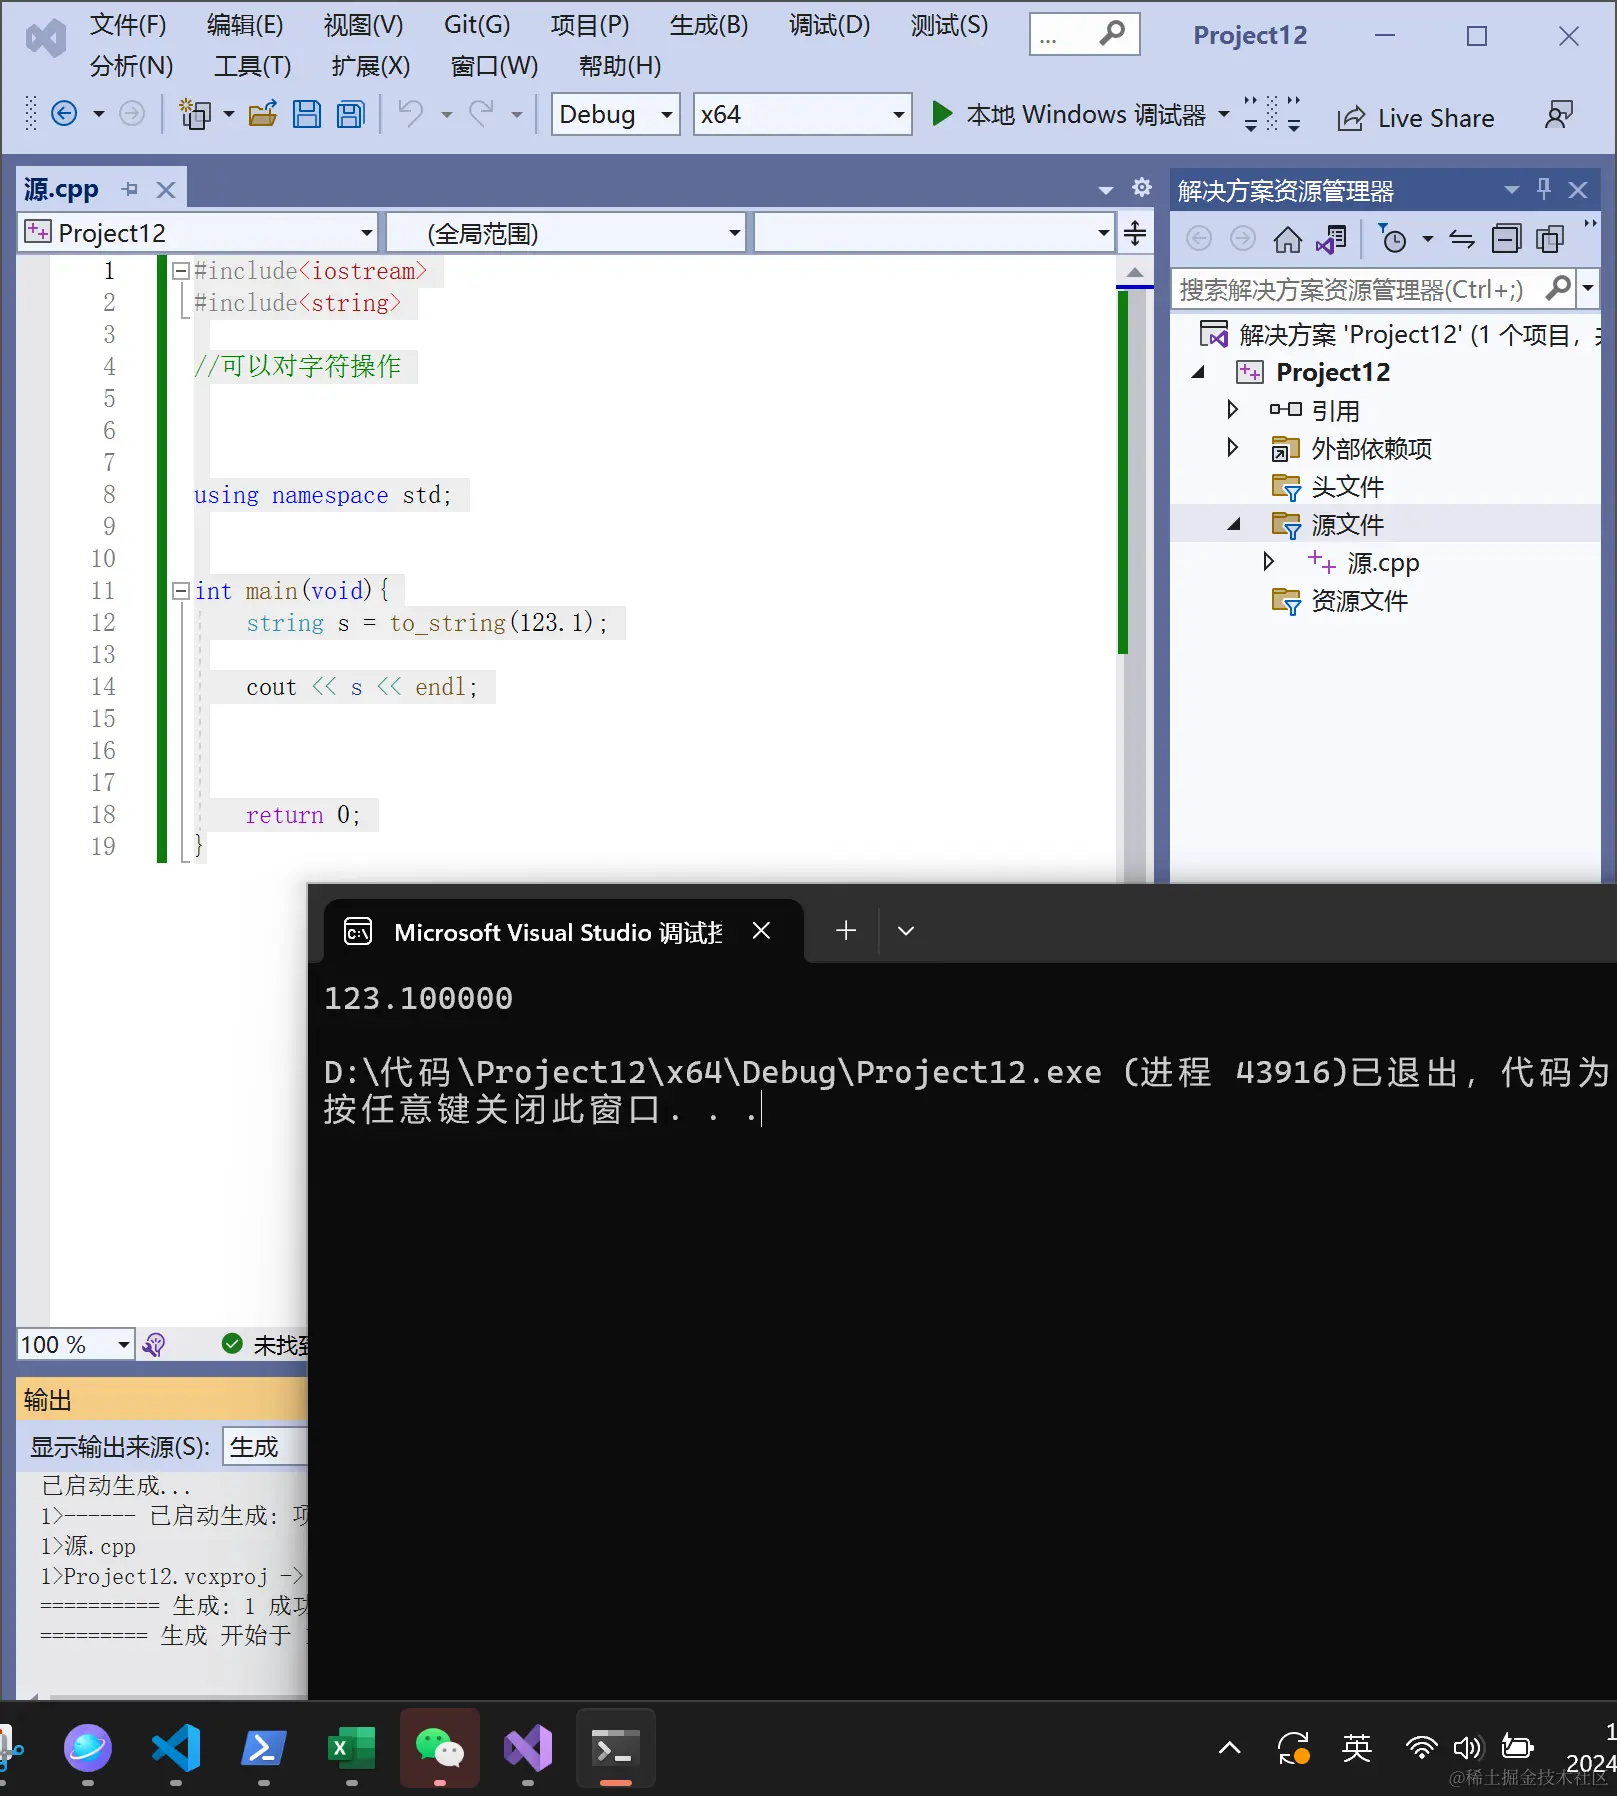Open WeChat from the taskbar

(440, 1748)
